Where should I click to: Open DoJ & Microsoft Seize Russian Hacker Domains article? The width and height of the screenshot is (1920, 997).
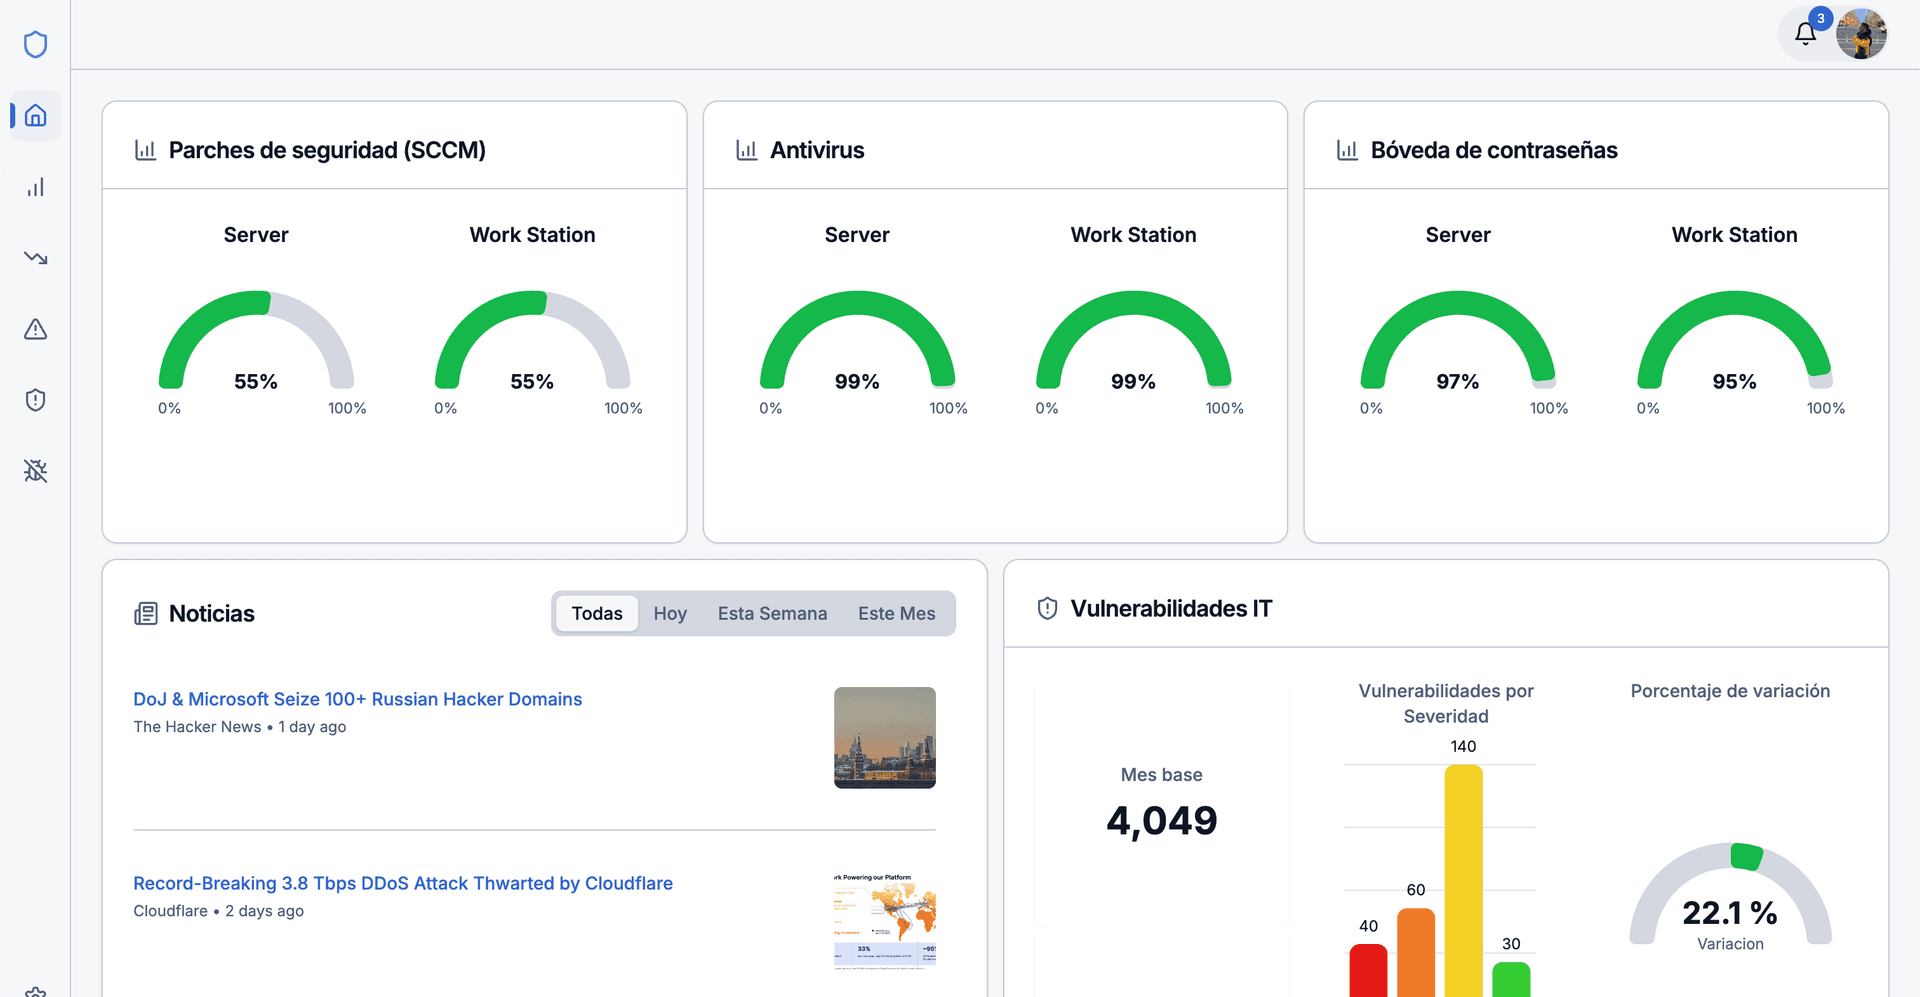[358, 699]
